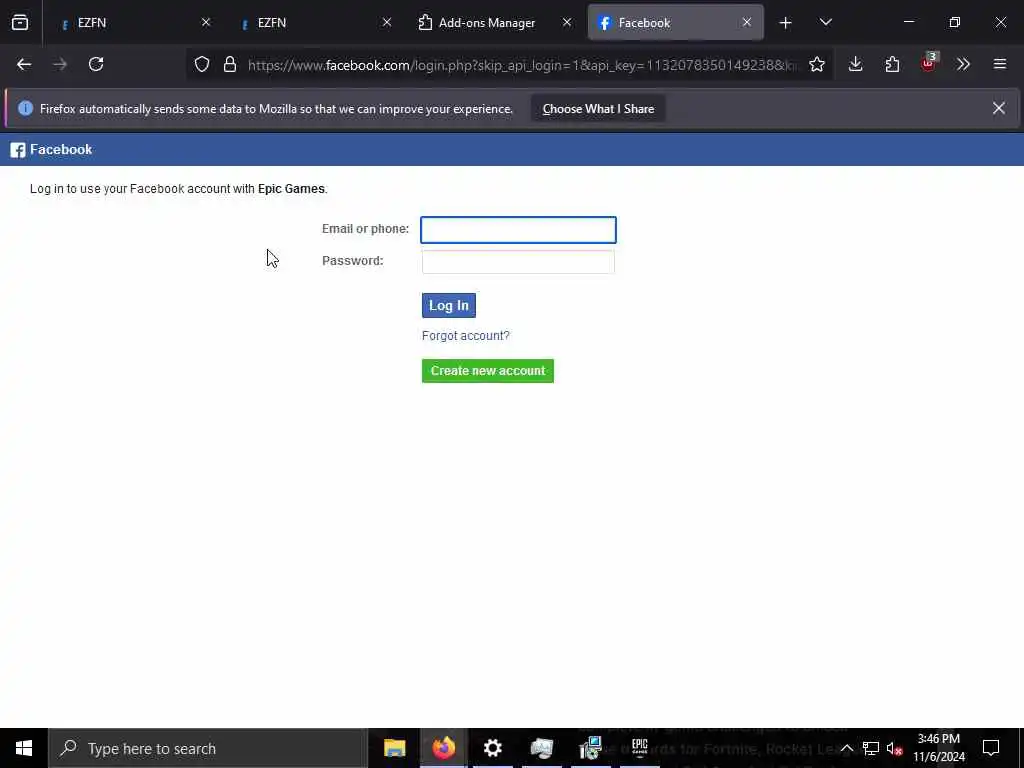Screen dimensions: 1024x768
Task: Open Firefox View button at top left
Action: pos(20,23)
